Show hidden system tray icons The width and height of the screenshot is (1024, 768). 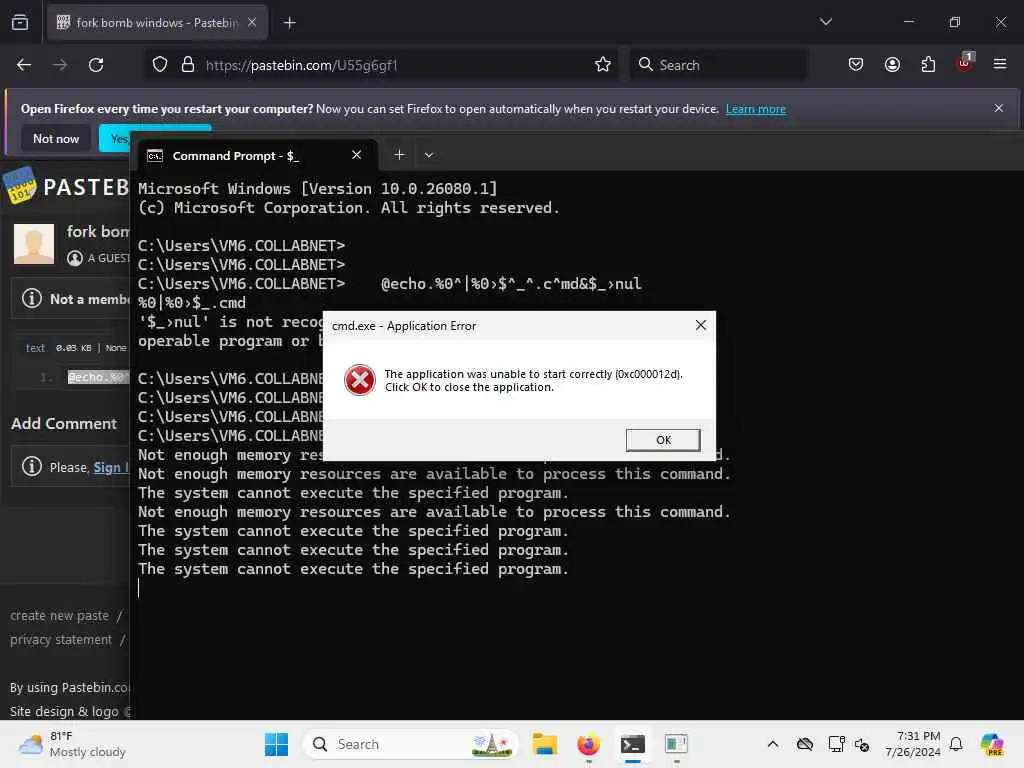773,744
